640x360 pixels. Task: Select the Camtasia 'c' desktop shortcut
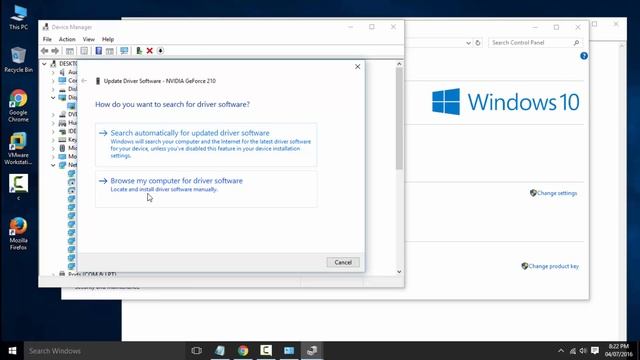coord(18,187)
